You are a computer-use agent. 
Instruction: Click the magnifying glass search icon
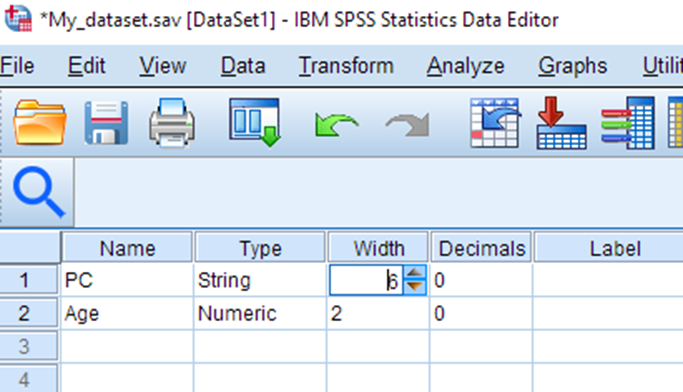point(38,192)
